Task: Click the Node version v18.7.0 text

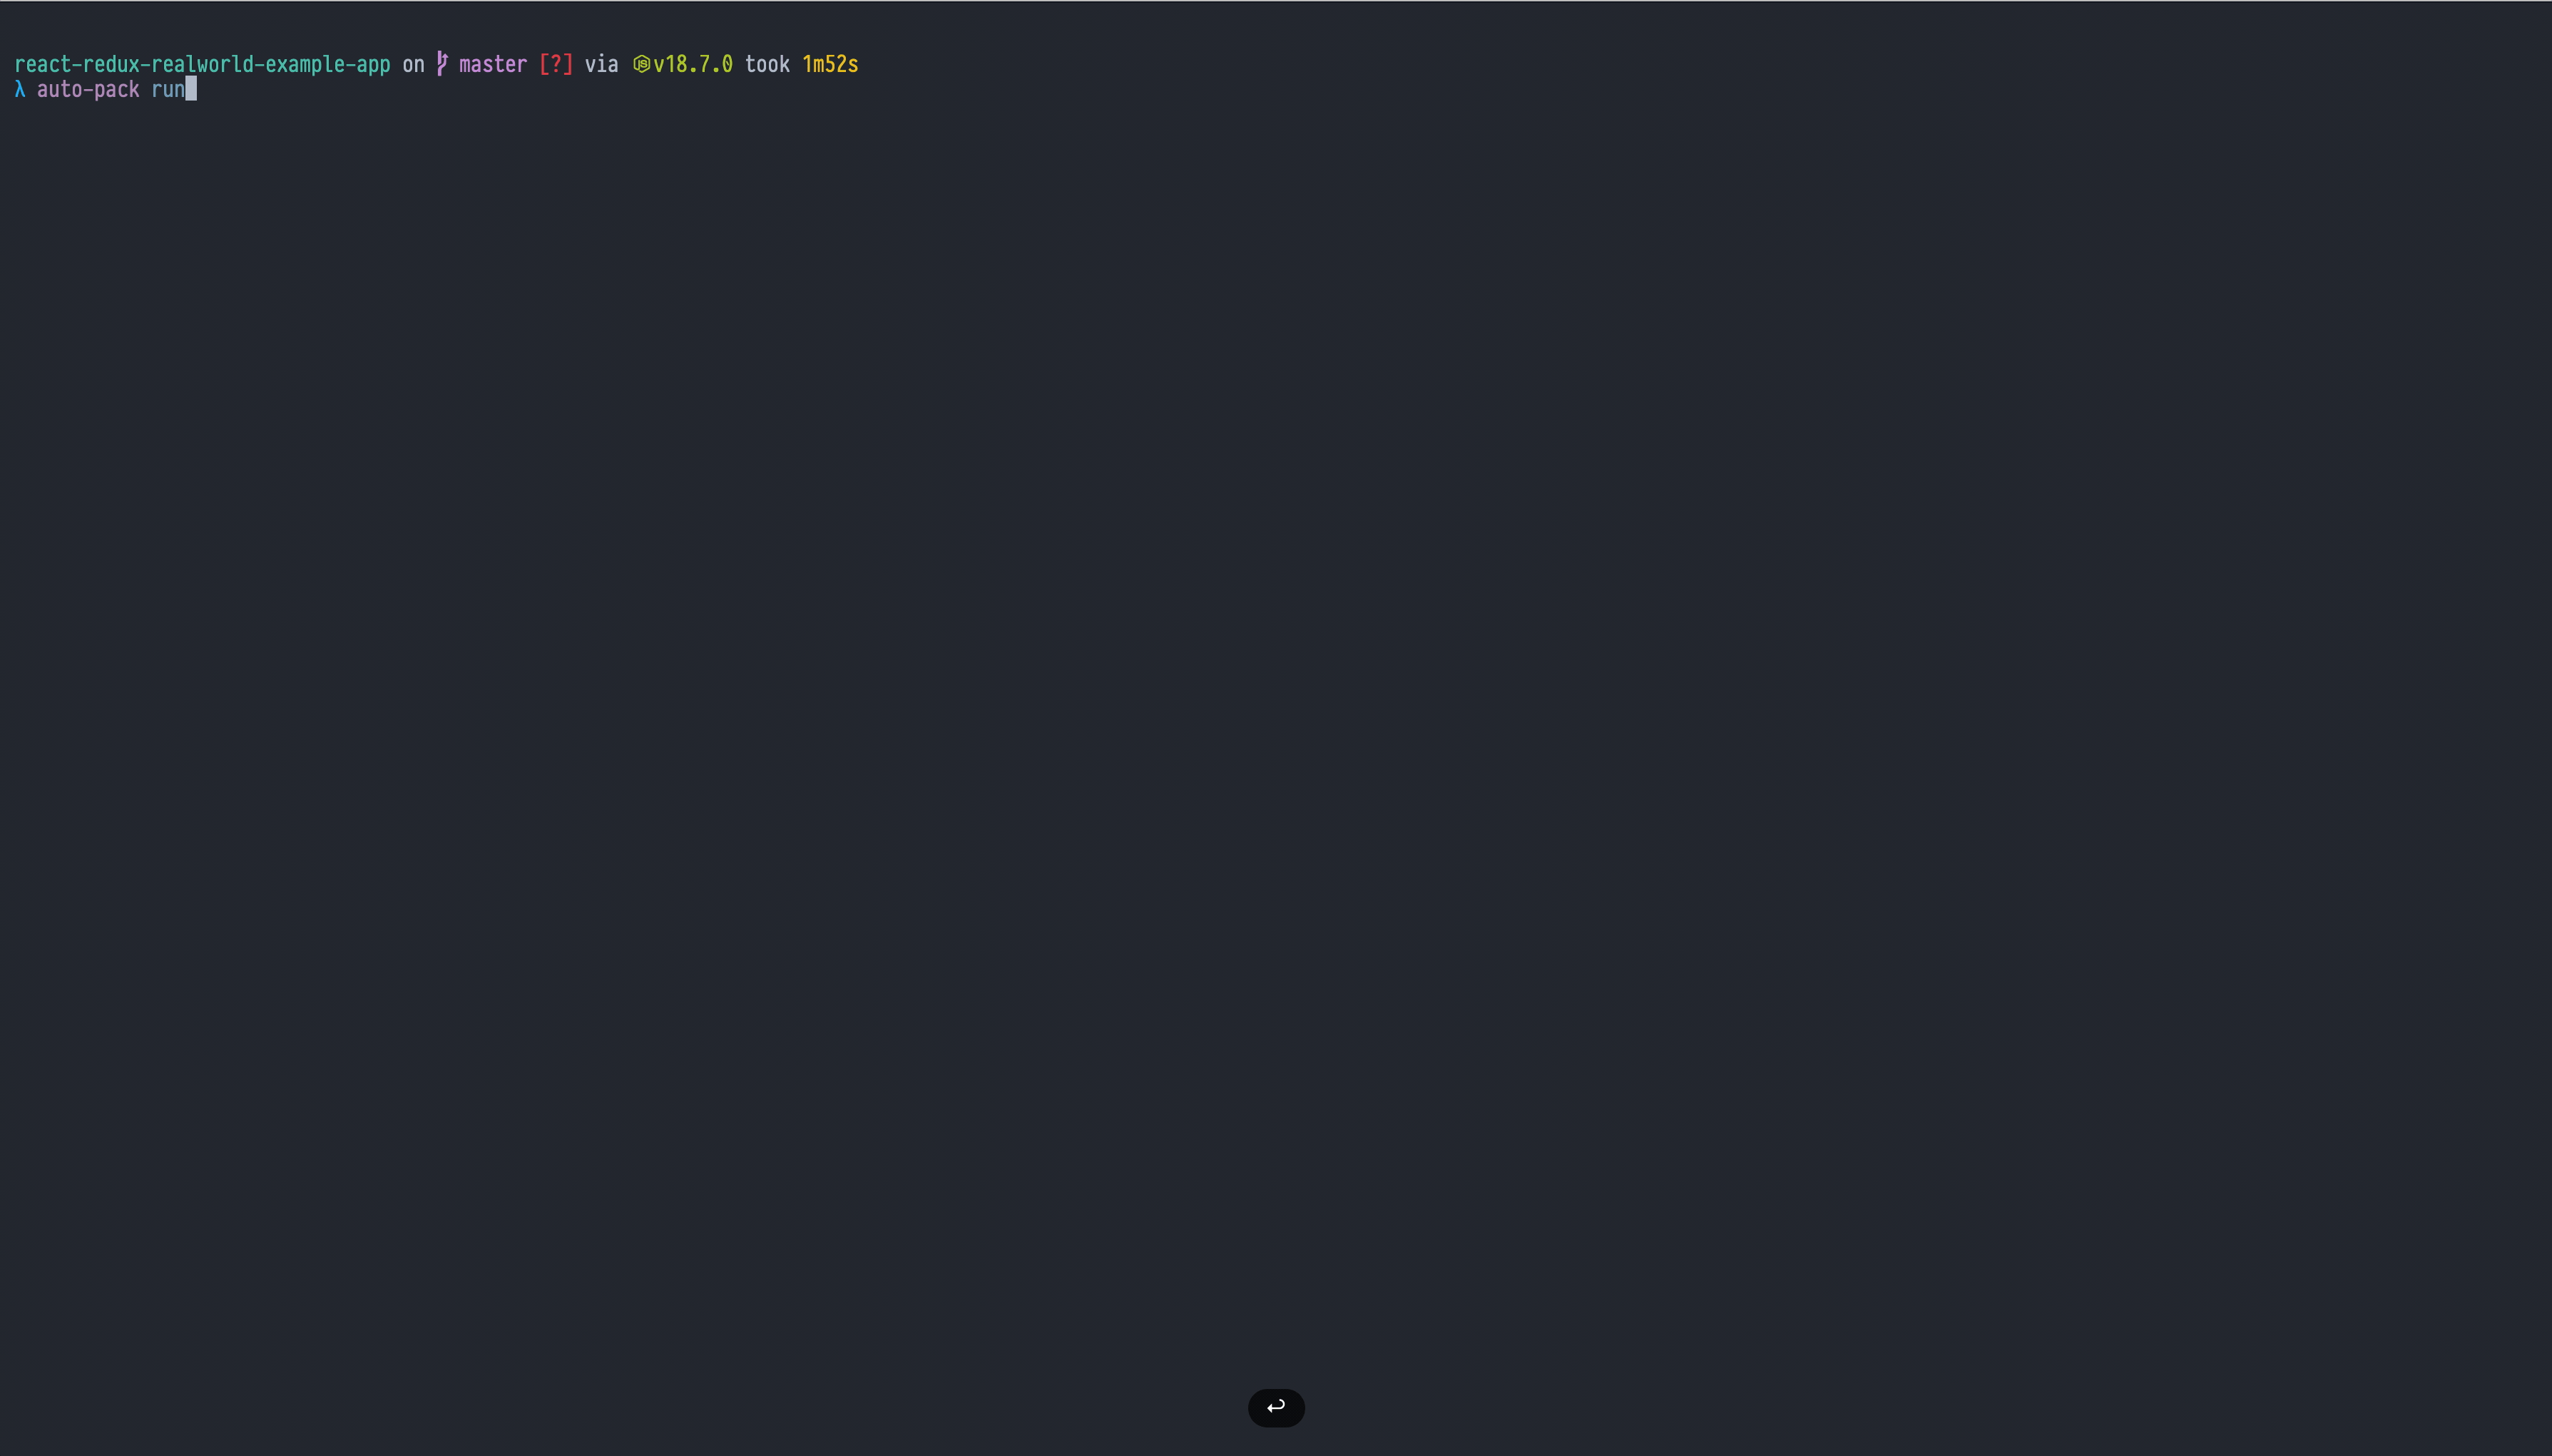Action: (x=693, y=64)
